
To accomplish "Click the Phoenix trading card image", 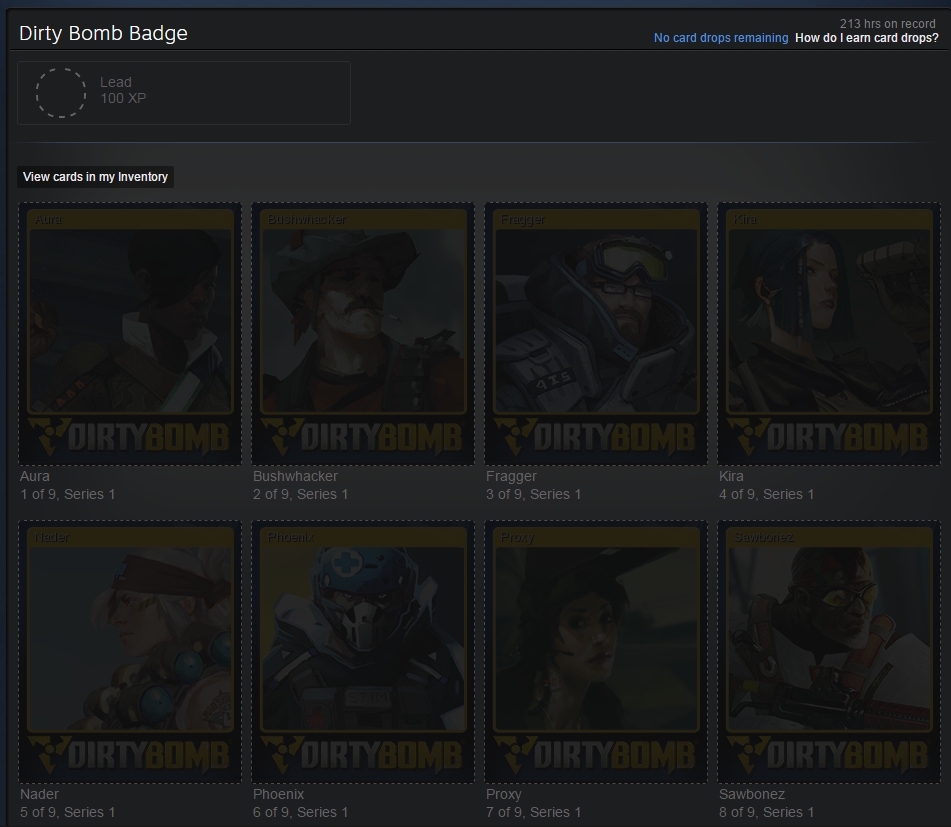I will tap(363, 652).
